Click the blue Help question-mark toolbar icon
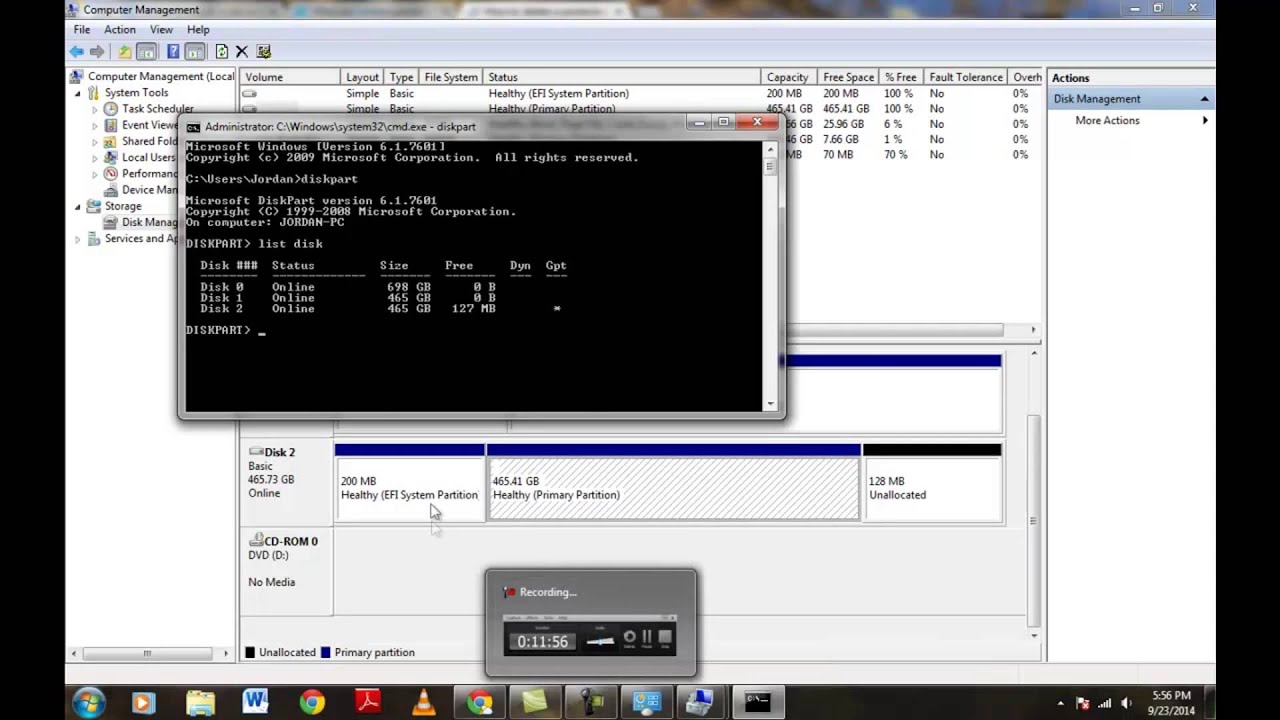Image resolution: width=1280 pixels, height=720 pixels. point(173,52)
